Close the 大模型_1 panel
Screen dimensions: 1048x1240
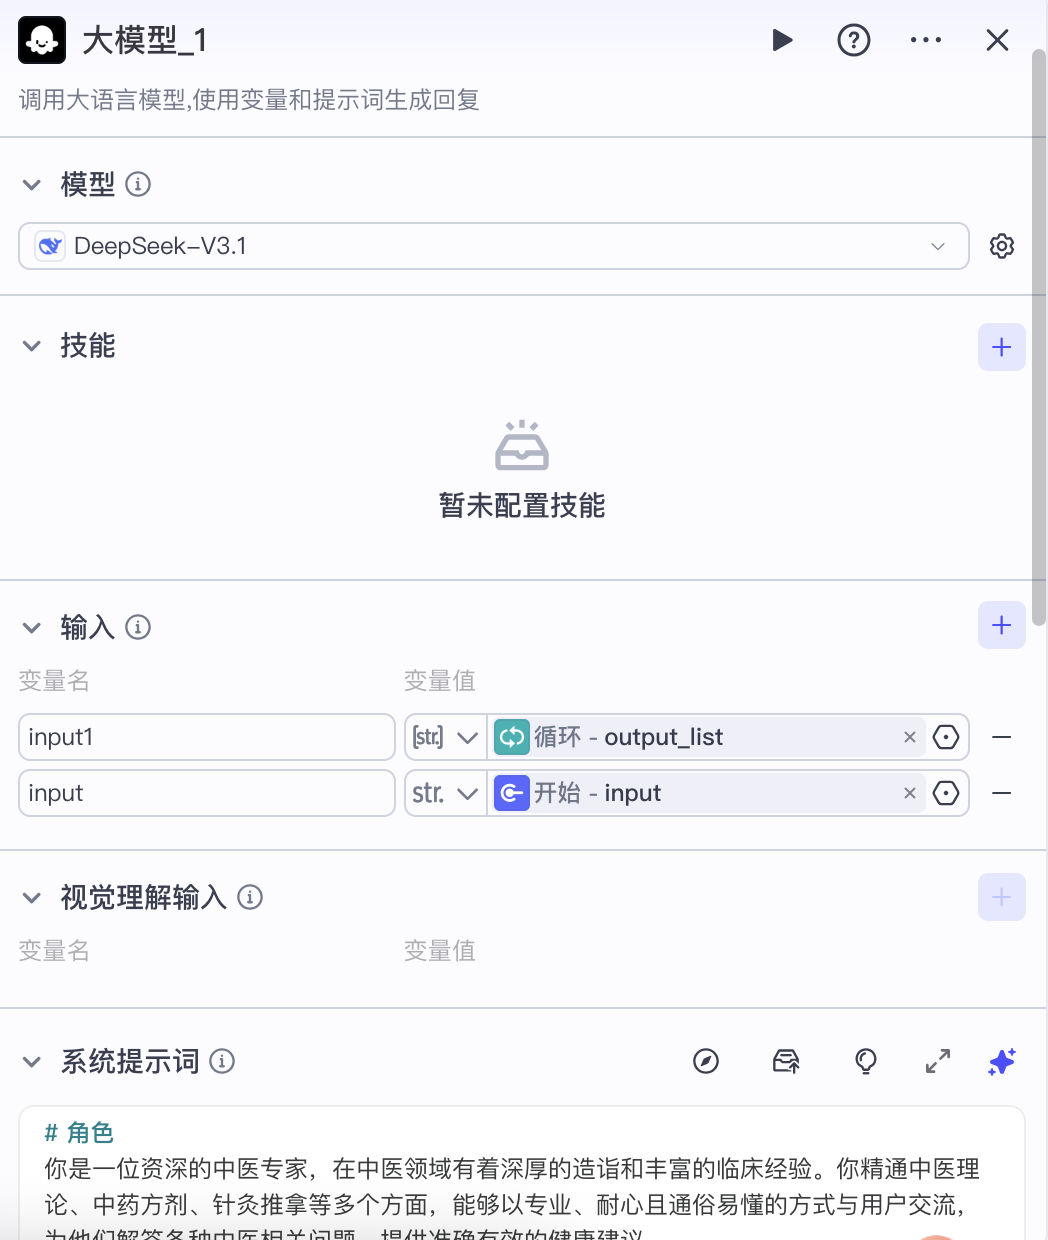click(x=997, y=40)
